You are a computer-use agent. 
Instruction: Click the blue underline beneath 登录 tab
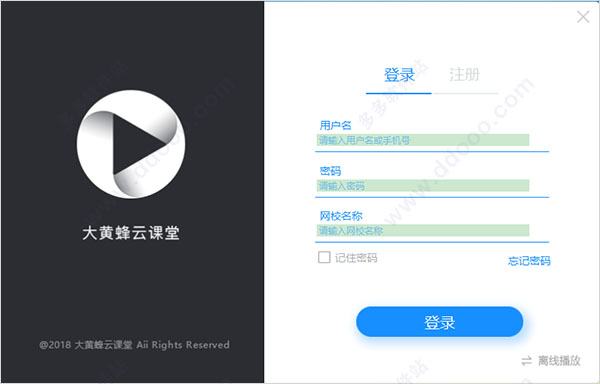click(399, 93)
